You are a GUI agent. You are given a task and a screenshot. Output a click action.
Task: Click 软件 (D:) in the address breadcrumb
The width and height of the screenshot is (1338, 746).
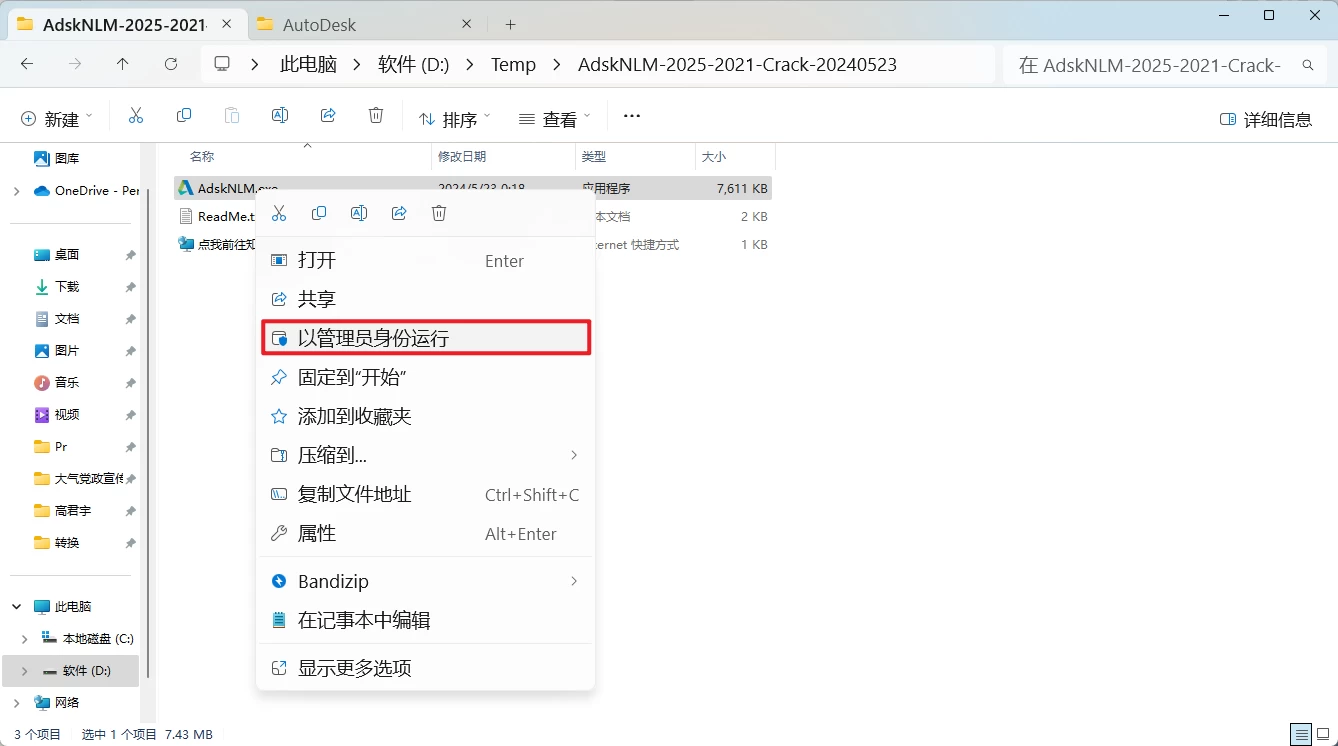click(413, 64)
